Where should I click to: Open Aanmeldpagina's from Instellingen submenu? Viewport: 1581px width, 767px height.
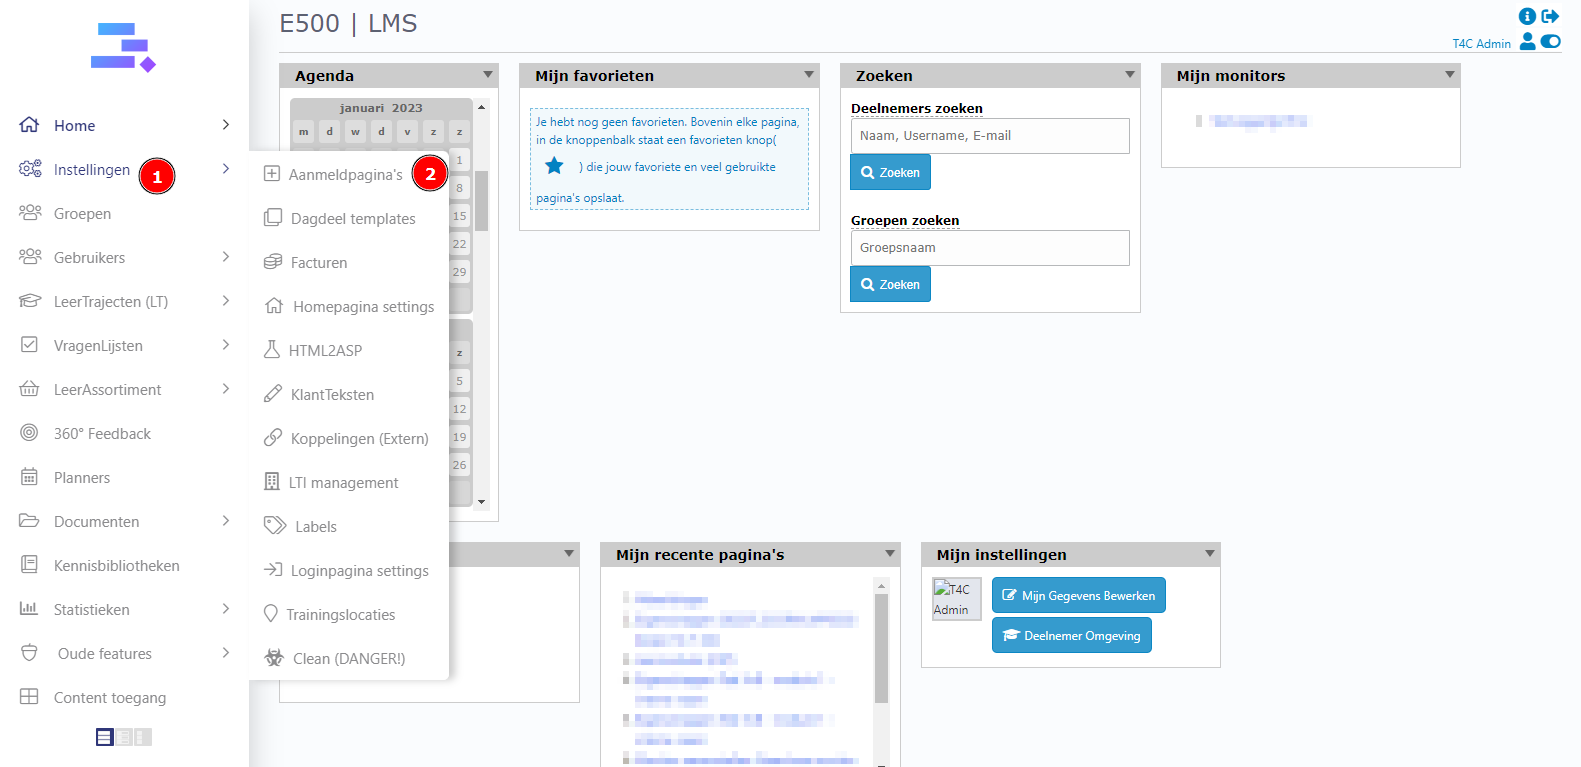[x=345, y=175]
